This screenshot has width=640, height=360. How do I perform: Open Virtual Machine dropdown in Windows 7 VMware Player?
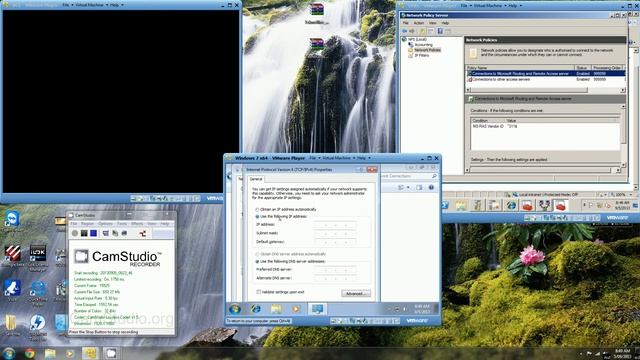coord(338,158)
